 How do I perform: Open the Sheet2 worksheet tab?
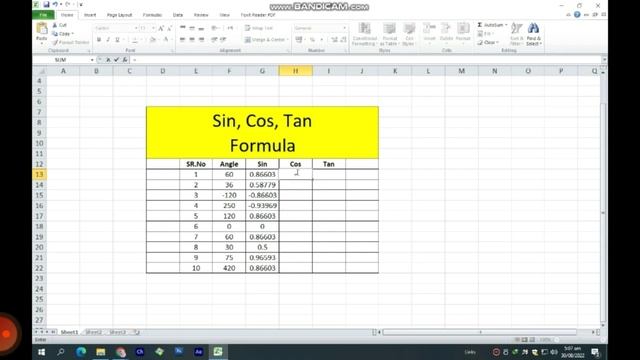click(x=93, y=332)
